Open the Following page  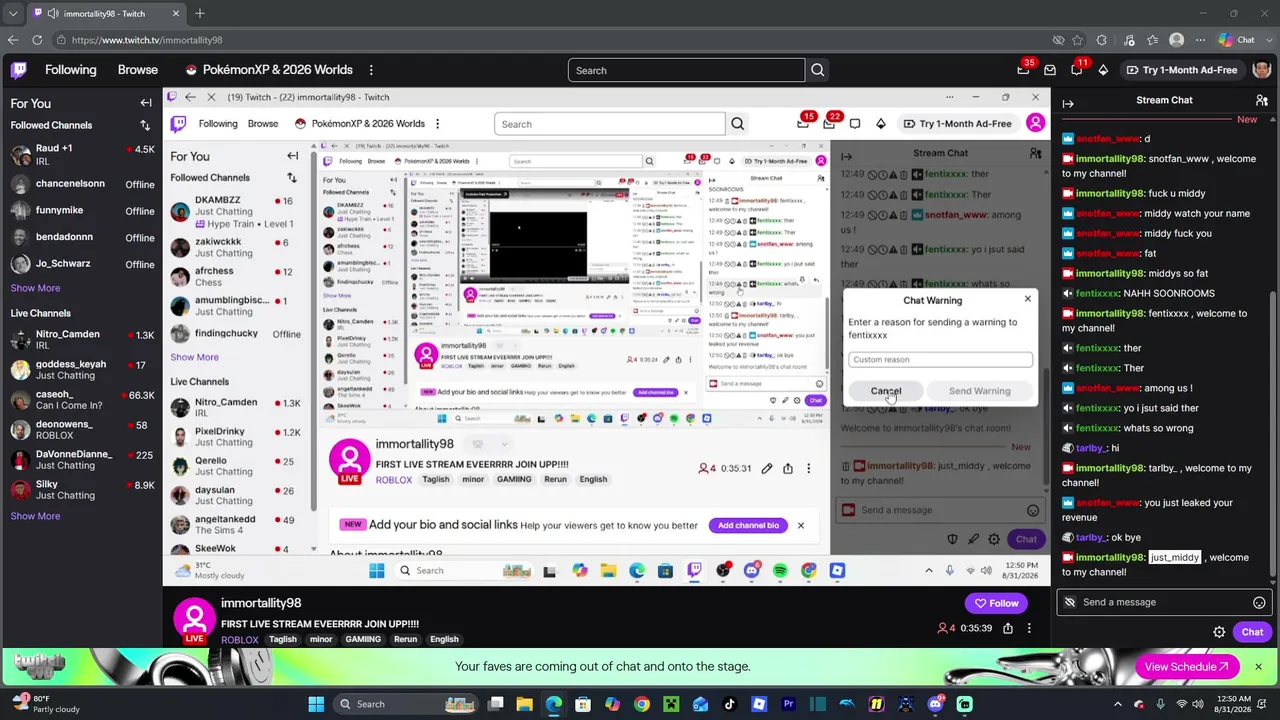click(x=70, y=70)
